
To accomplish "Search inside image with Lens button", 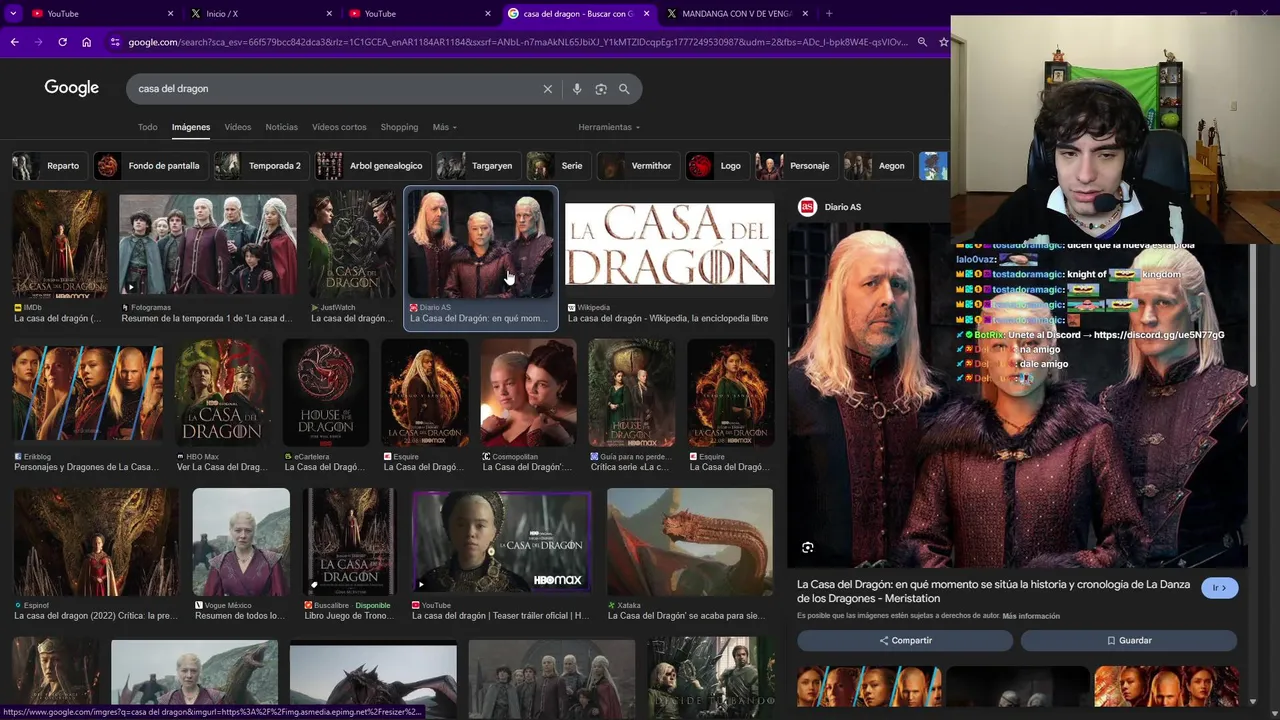I will [808, 547].
